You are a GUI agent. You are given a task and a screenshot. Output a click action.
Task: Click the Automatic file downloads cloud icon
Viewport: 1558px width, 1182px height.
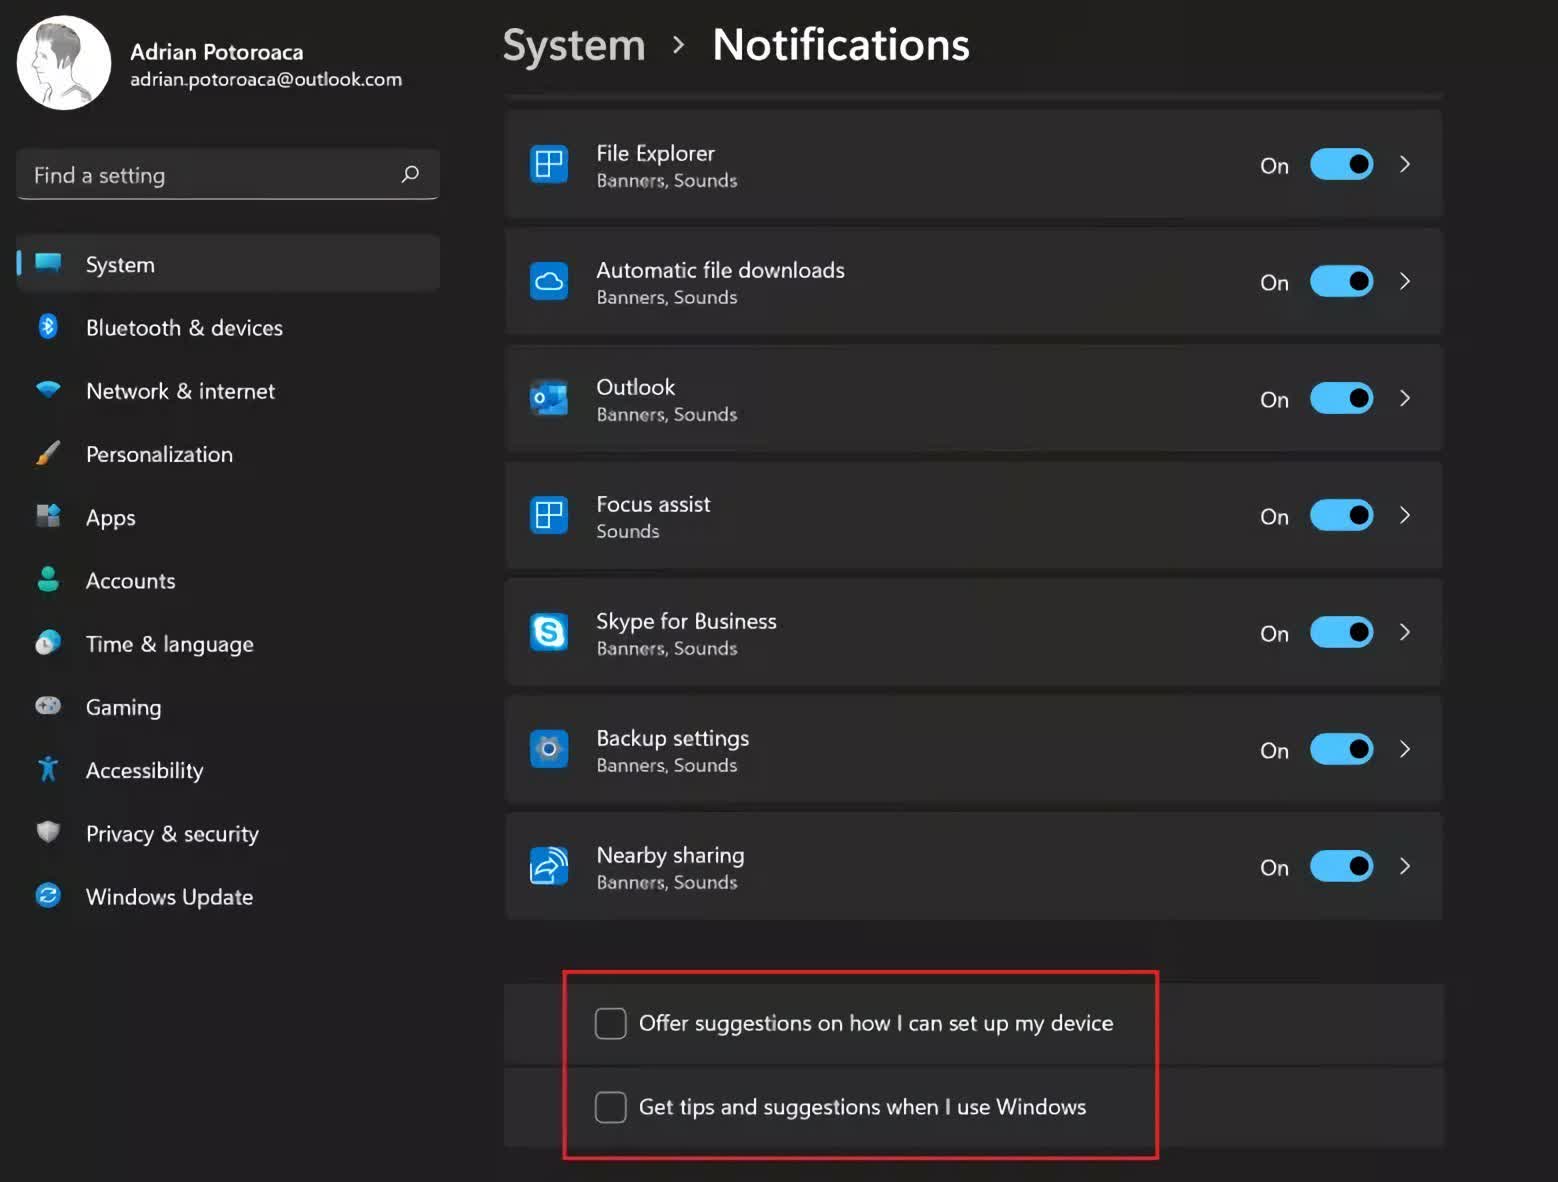549,281
